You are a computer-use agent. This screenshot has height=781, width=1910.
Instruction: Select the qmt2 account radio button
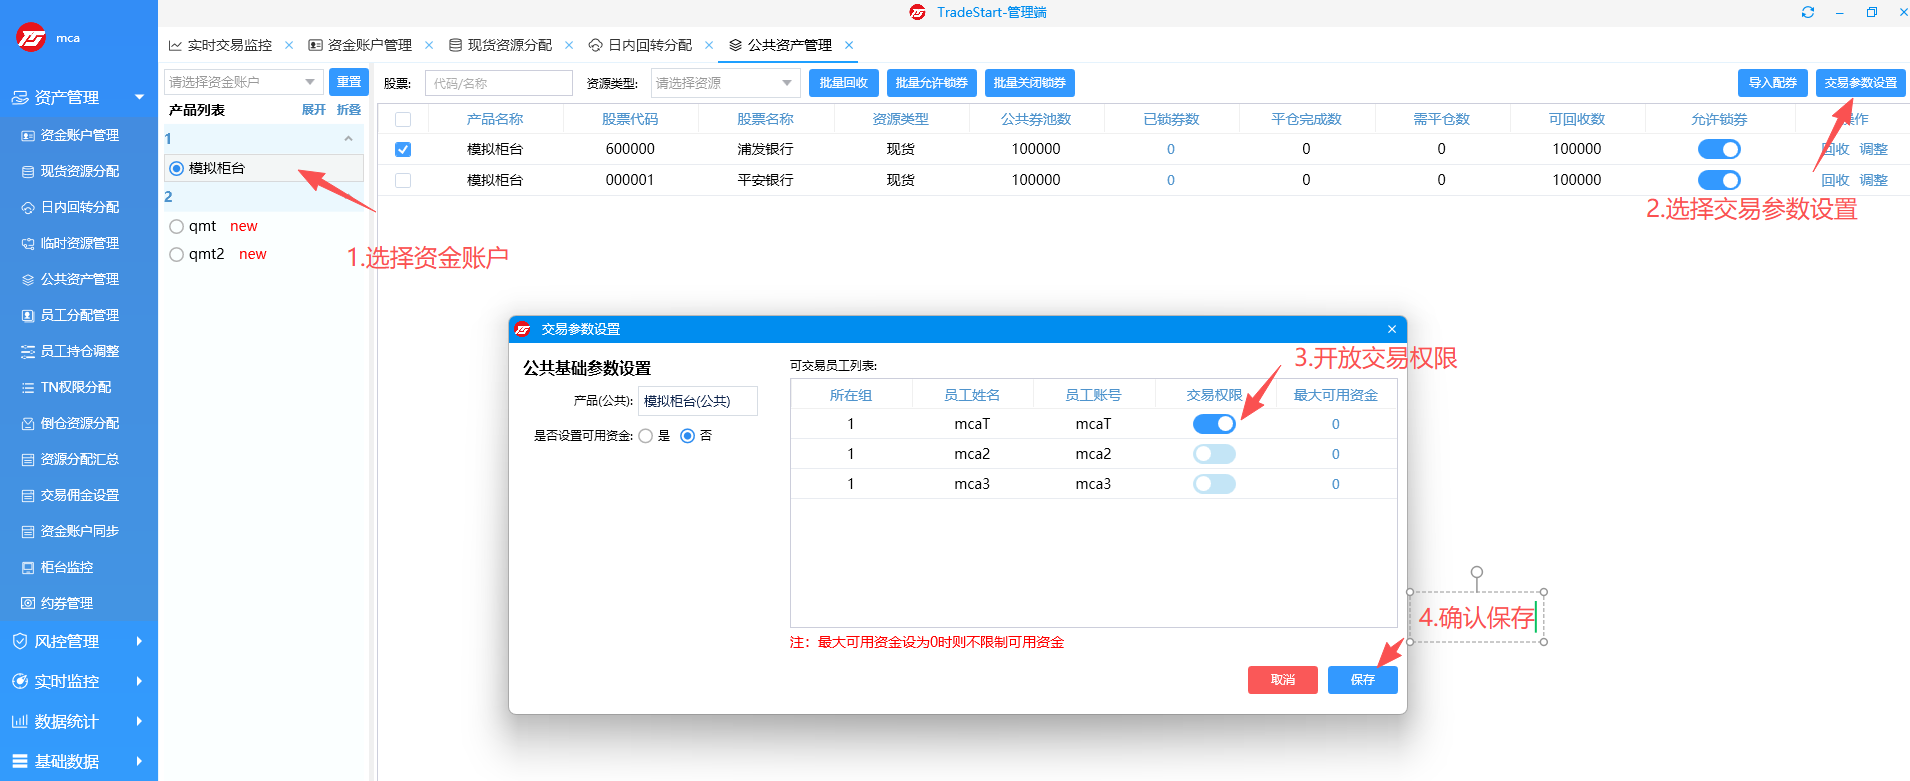(177, 254)
